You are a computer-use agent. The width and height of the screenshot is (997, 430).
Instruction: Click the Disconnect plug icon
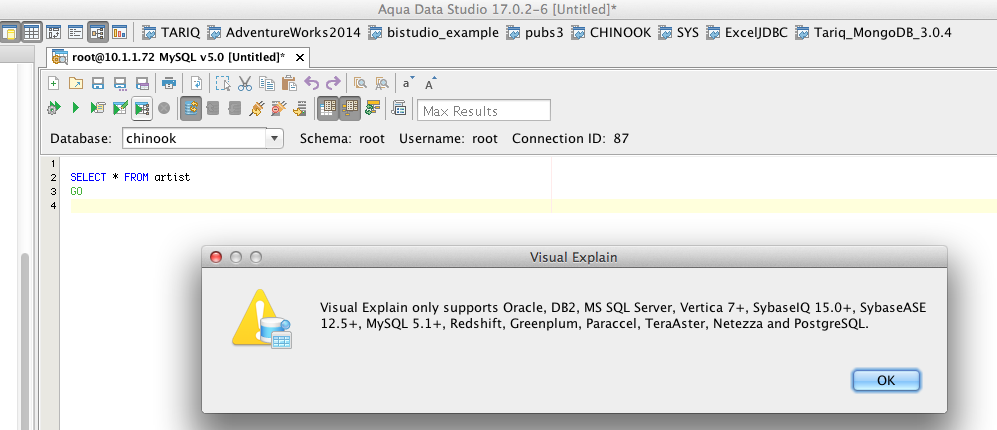point(278,109)
